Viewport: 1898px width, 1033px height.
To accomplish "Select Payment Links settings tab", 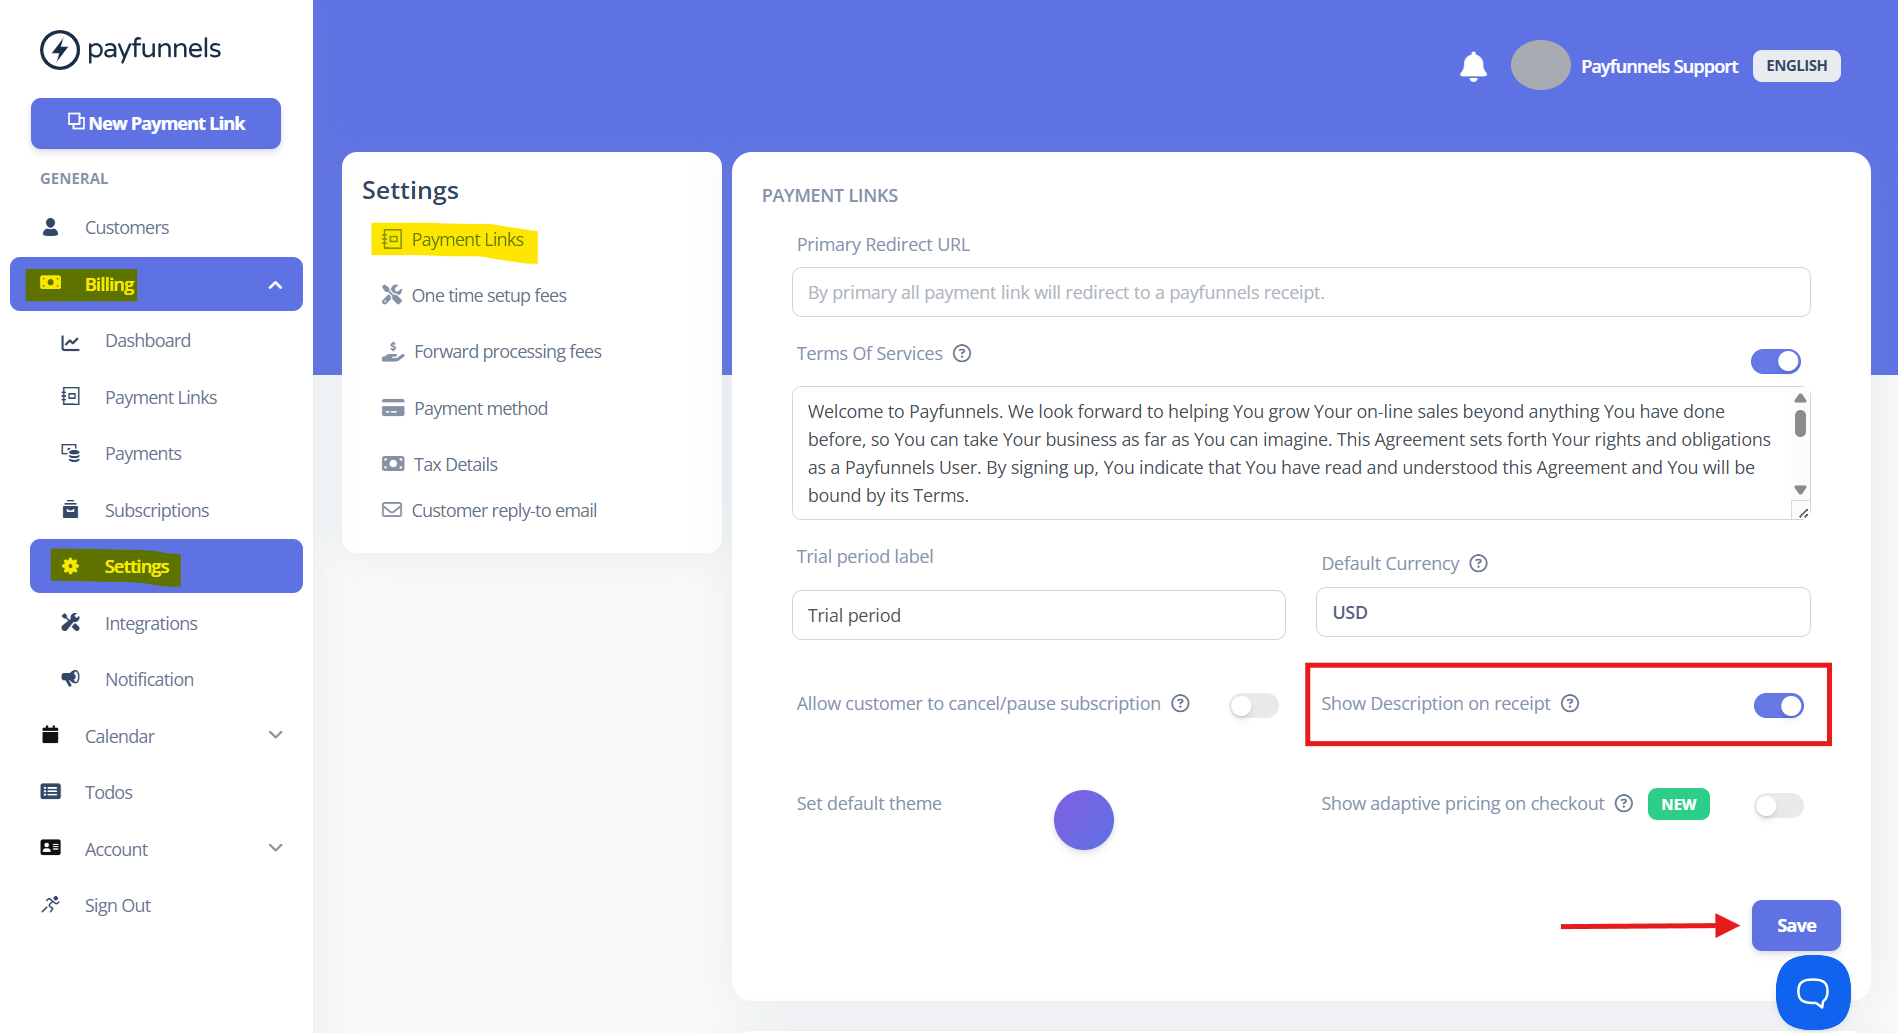I will pyautogui.click(x=455, y=240).
